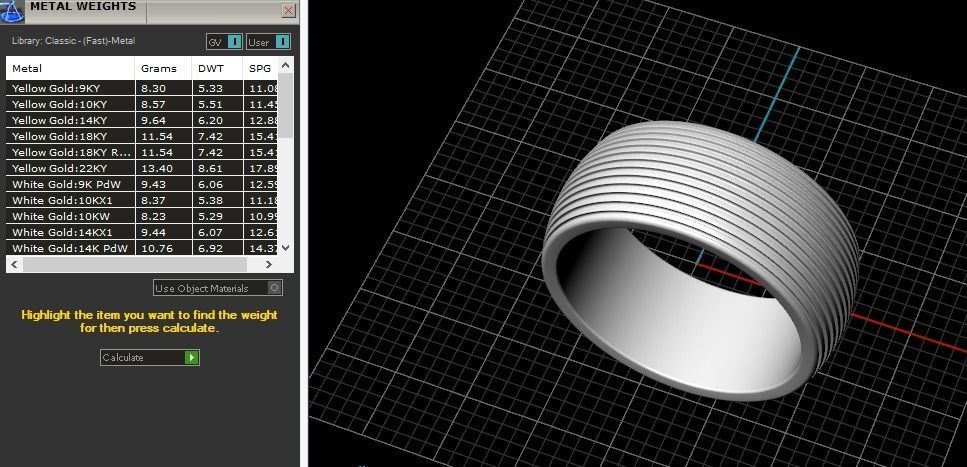This screenshot has height=467, width=967.
Task: Close the Metal Weights panel
Action: pos(288,10)
